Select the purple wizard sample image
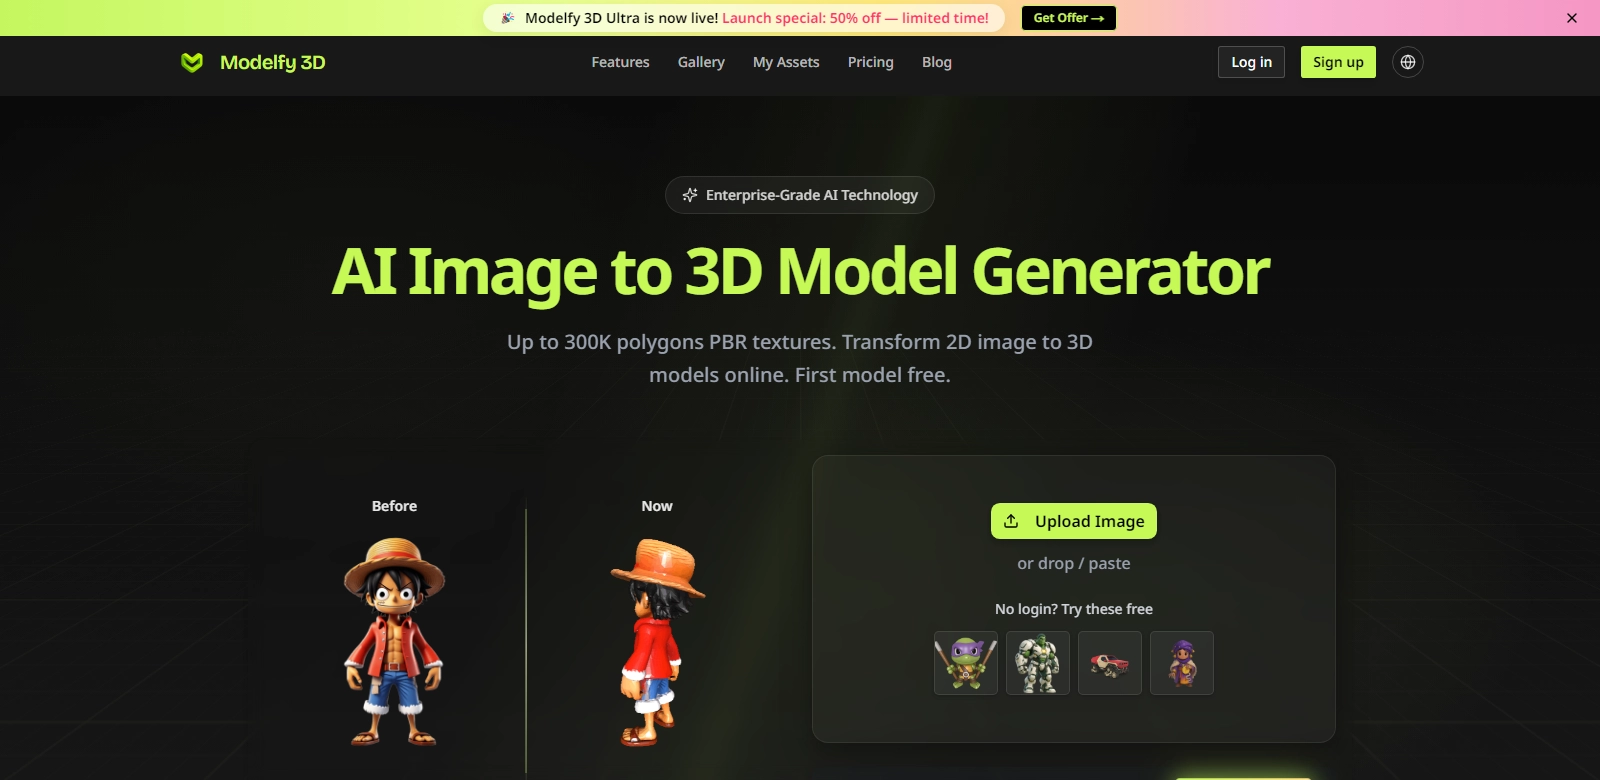 click(x=1182, y=663)
